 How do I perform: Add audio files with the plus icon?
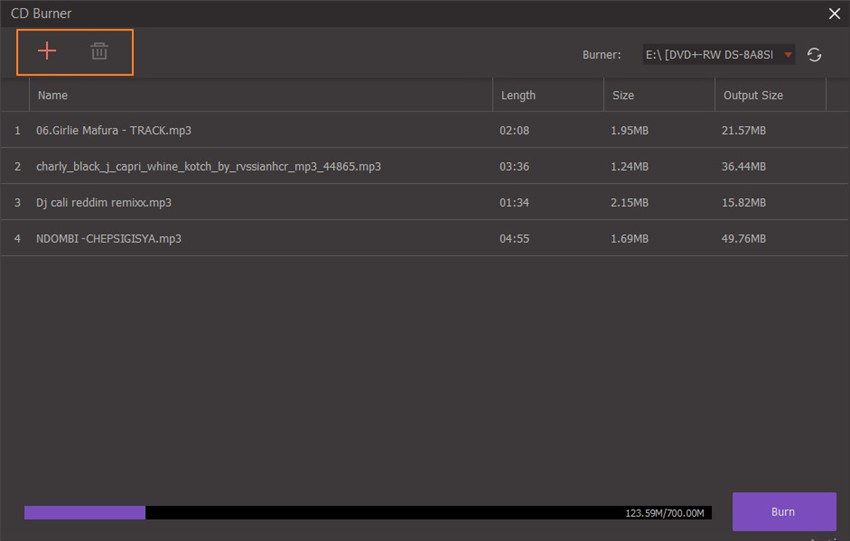pos(47,51)
